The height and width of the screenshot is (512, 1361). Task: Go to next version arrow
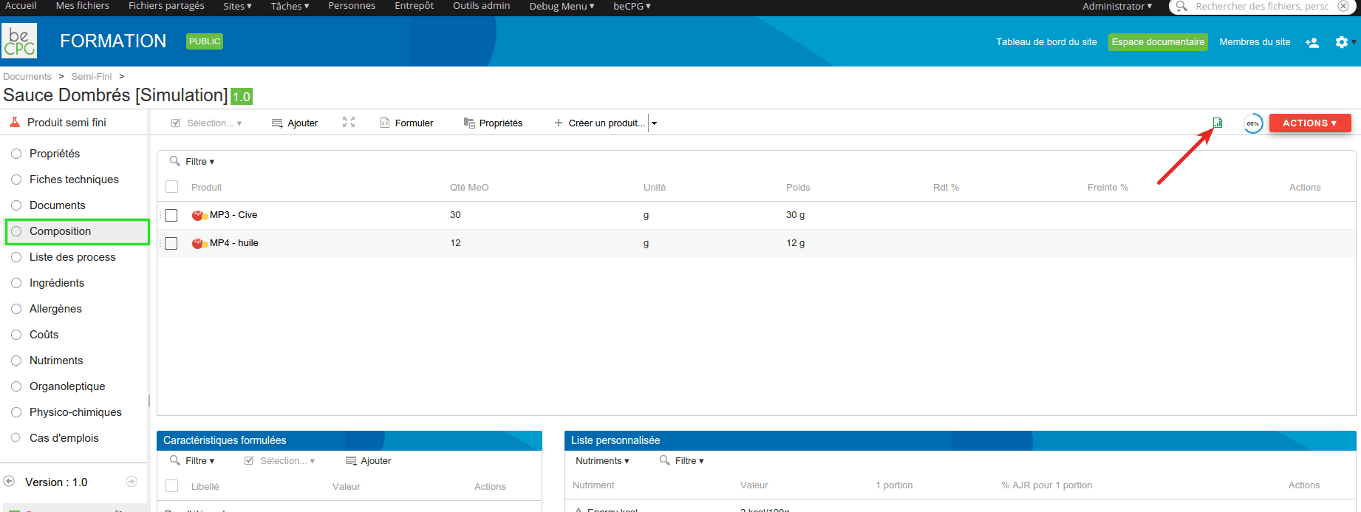(x=131, y=482)
